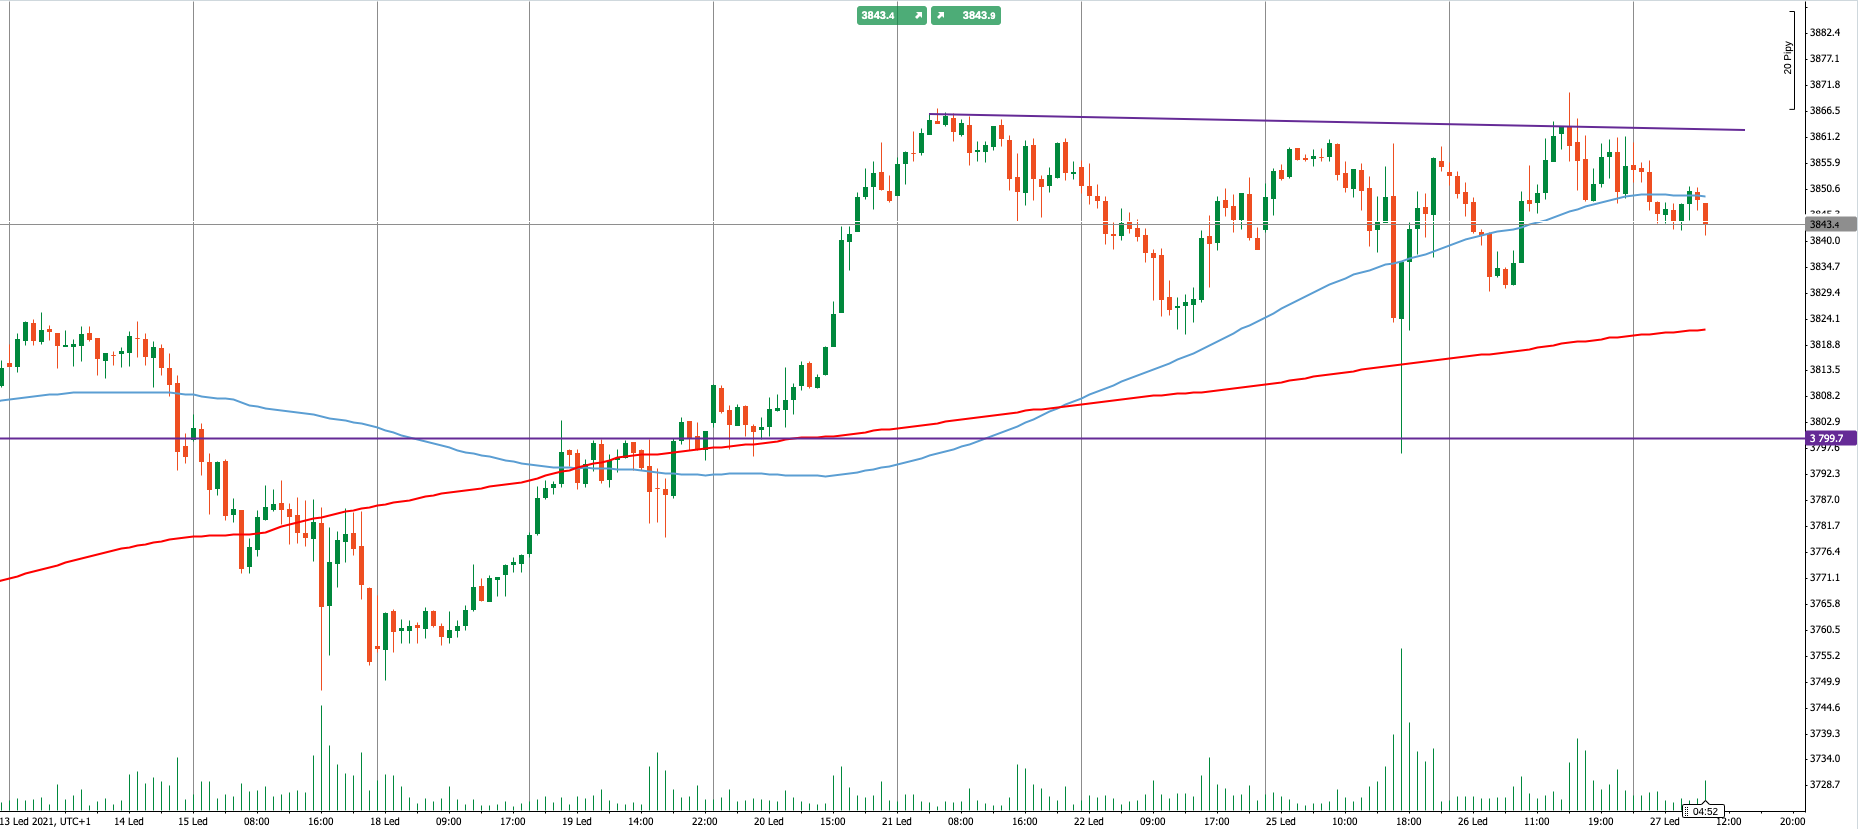Click the gray 3843.4 current price tag

pos(1830,224)
